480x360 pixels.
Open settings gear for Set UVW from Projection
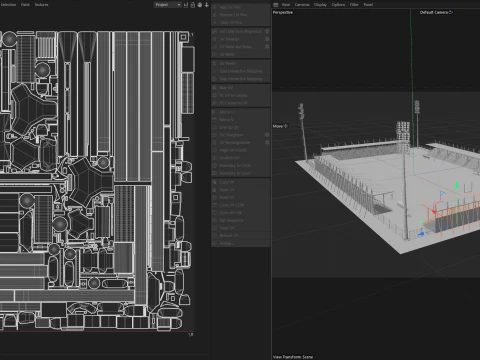click(267, 31)
